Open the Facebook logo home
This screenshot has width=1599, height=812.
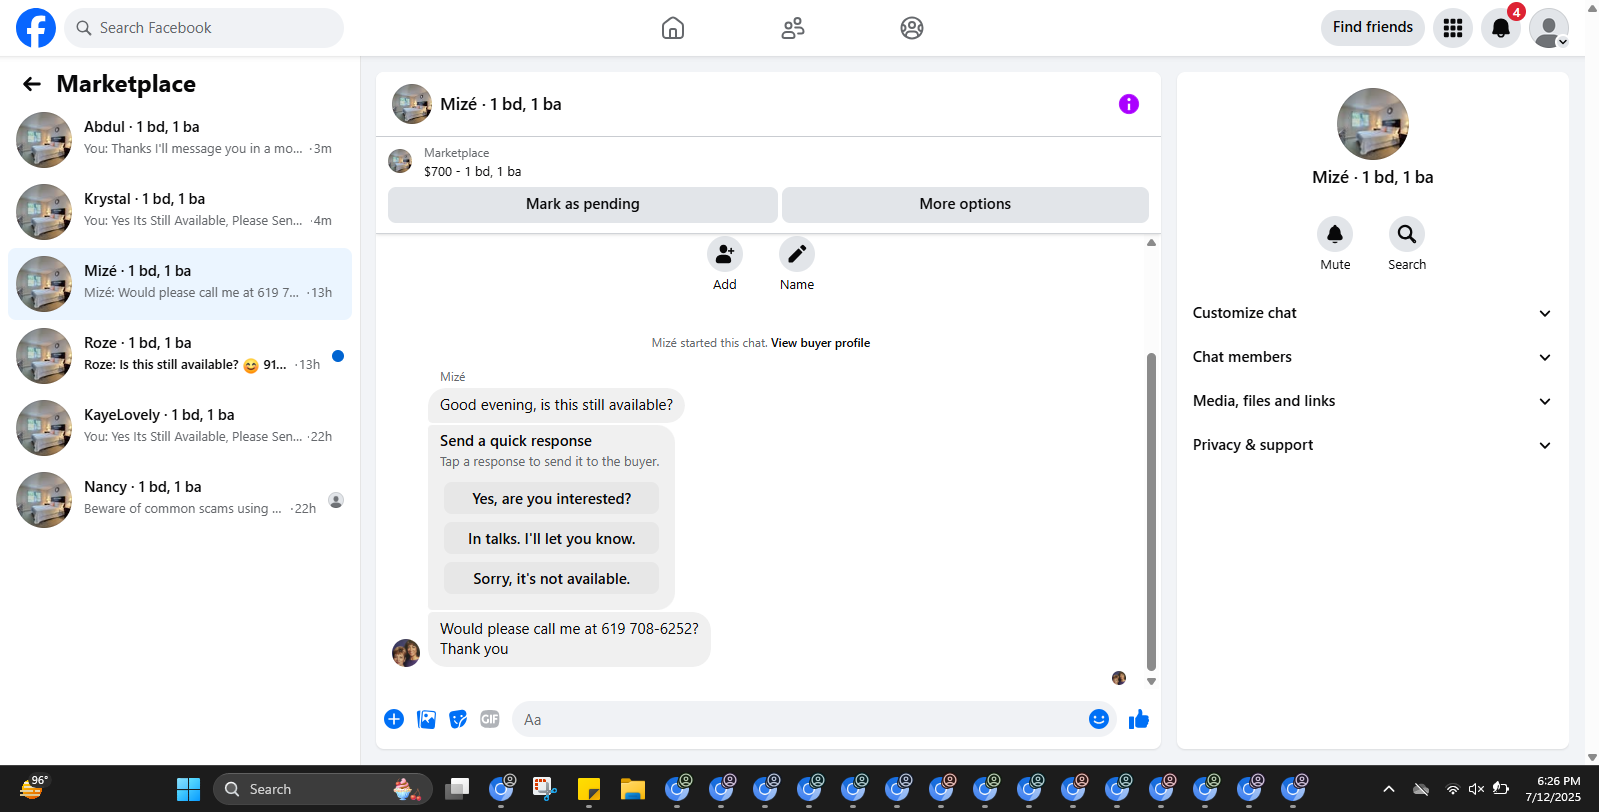(x=36, y=28)
